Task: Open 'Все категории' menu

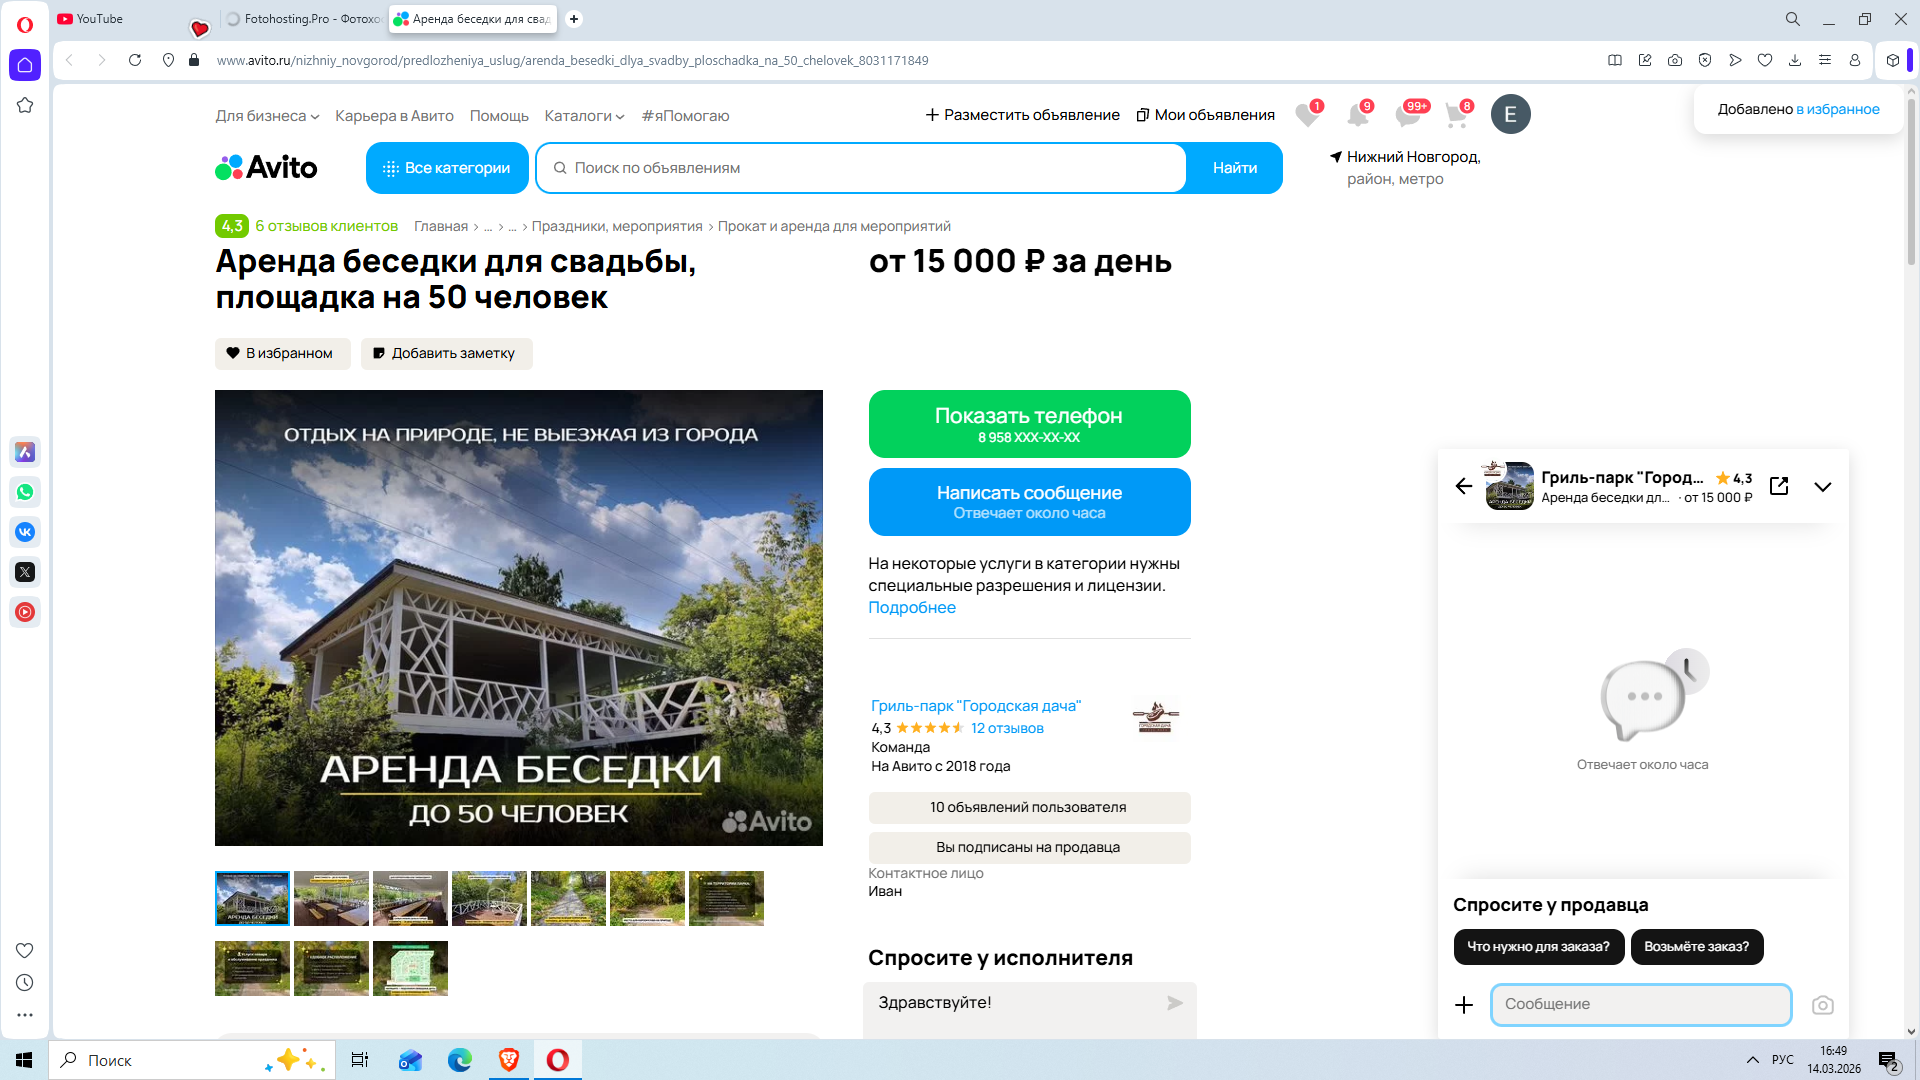Action: point(447,168)
